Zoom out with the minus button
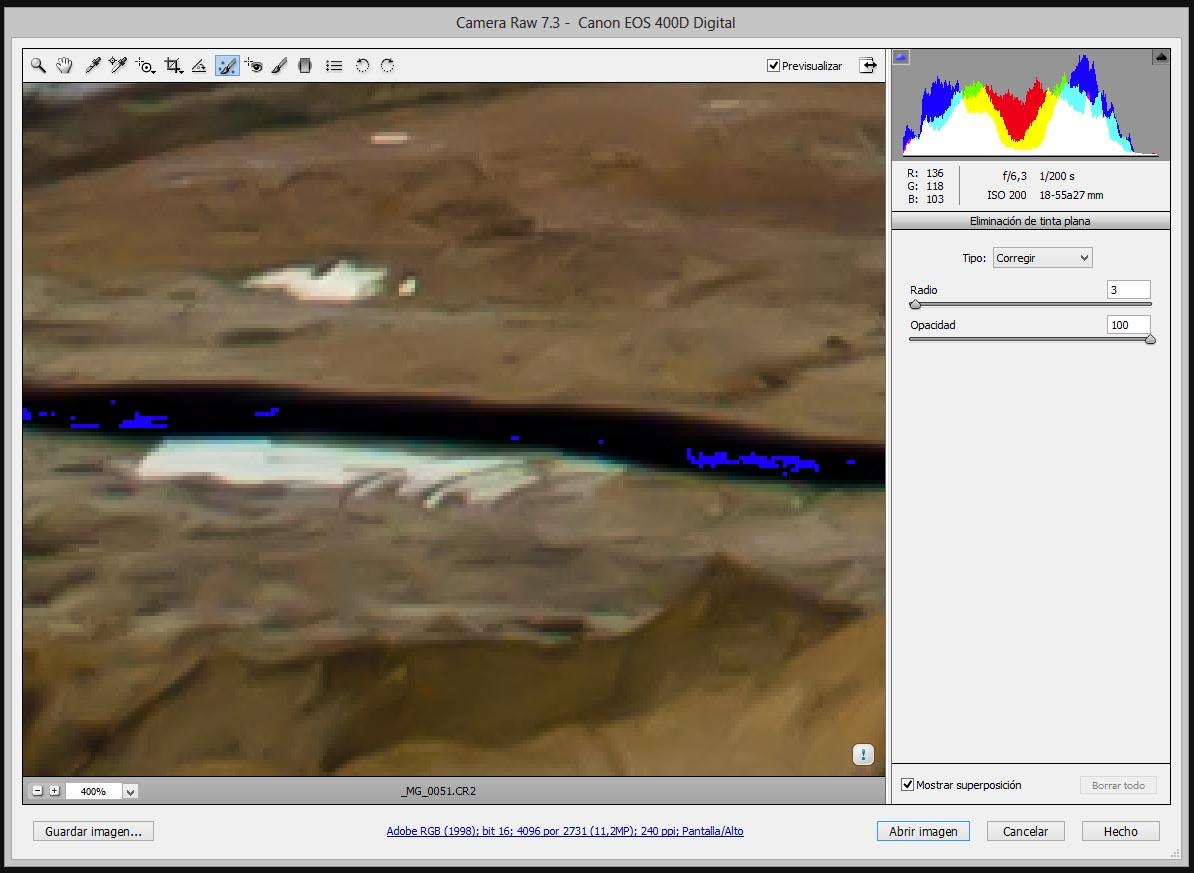Screen dimensions: 1194x873 click(37, 791)
